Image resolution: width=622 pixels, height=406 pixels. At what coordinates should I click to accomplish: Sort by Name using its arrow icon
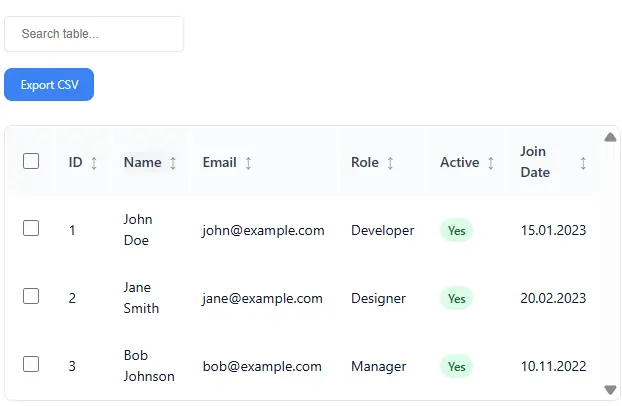coord(173,163)
